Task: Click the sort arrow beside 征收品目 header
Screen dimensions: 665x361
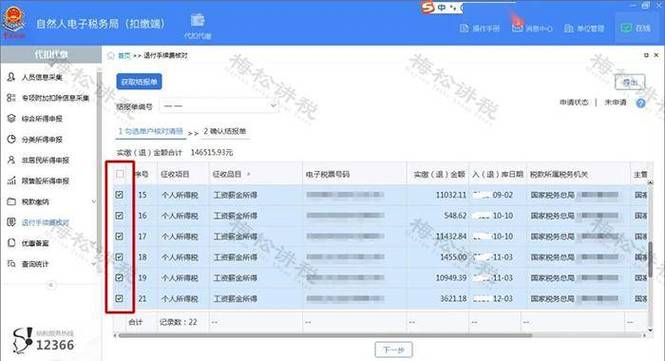Action: (249, 174)
